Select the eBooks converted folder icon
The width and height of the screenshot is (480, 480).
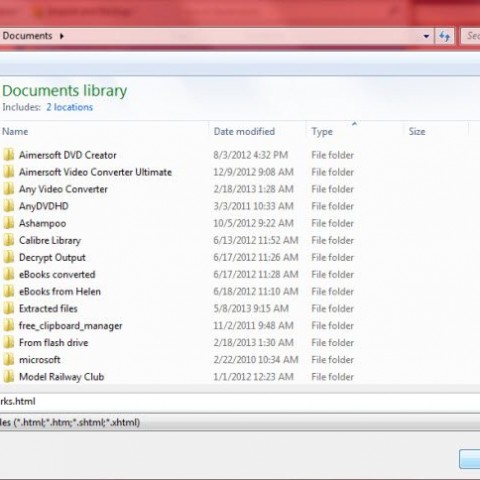(x=9, y=274)
